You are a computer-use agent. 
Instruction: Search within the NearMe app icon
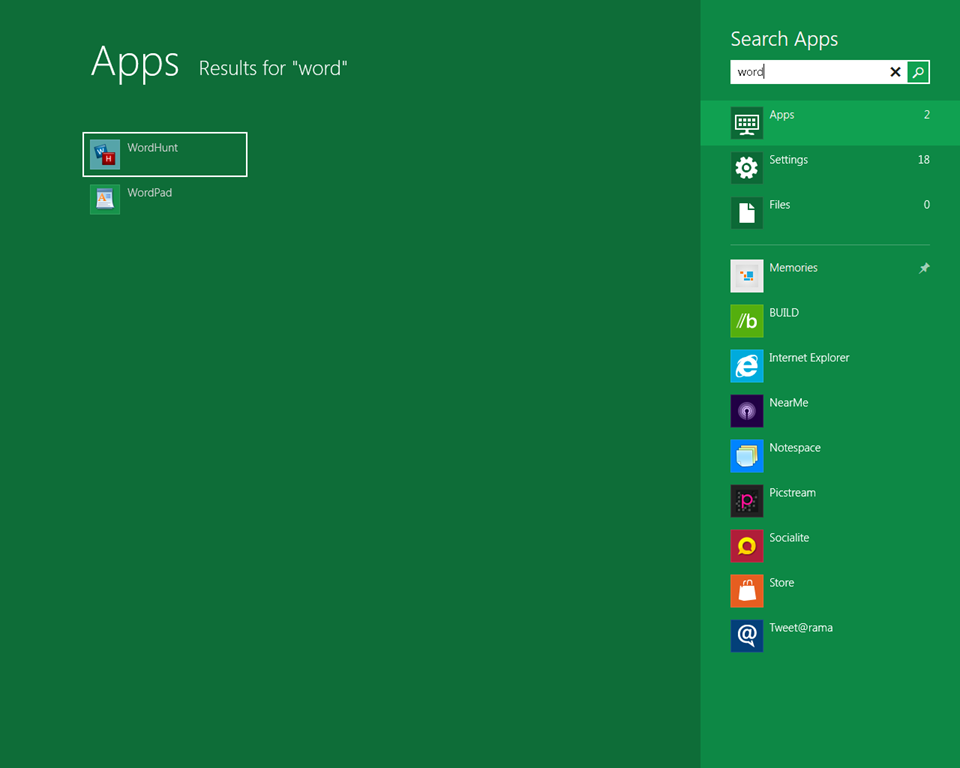click(x=747, y=411)
